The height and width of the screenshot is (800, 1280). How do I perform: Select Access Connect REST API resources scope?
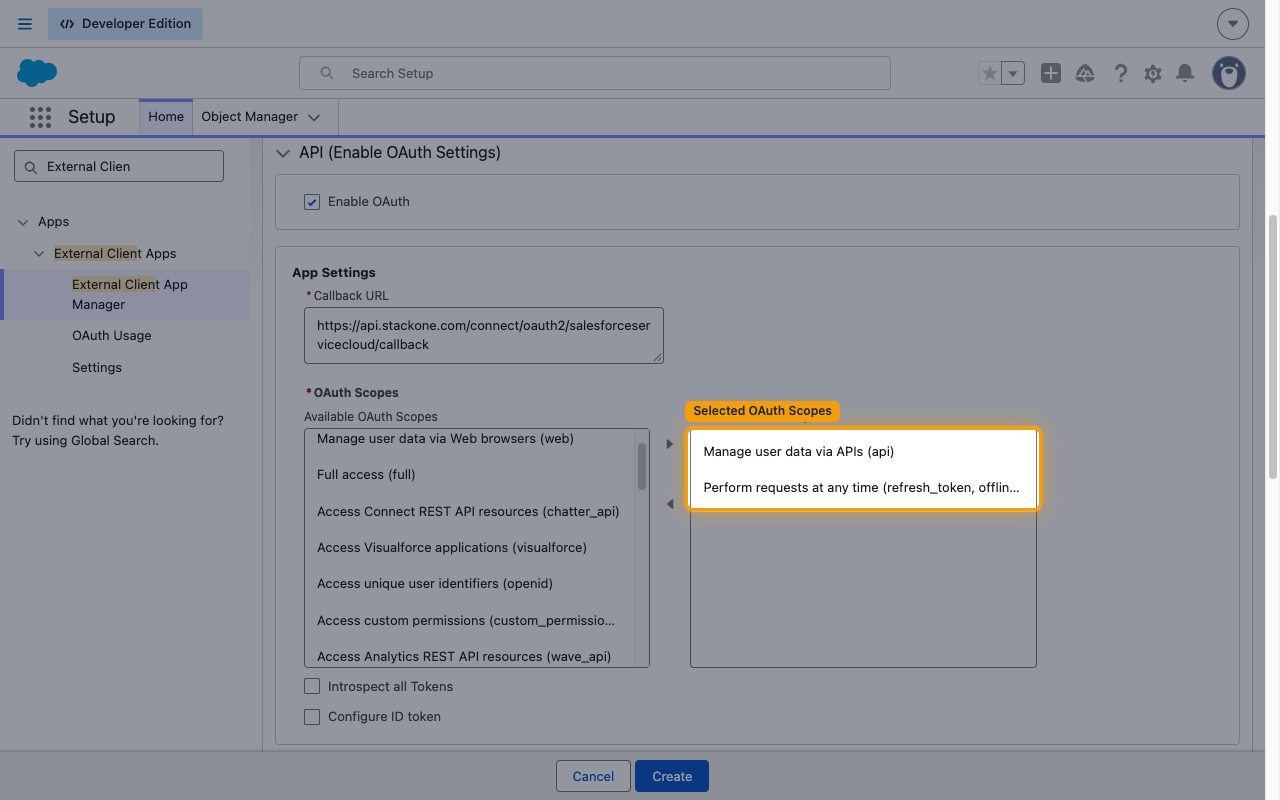(470, 511)
